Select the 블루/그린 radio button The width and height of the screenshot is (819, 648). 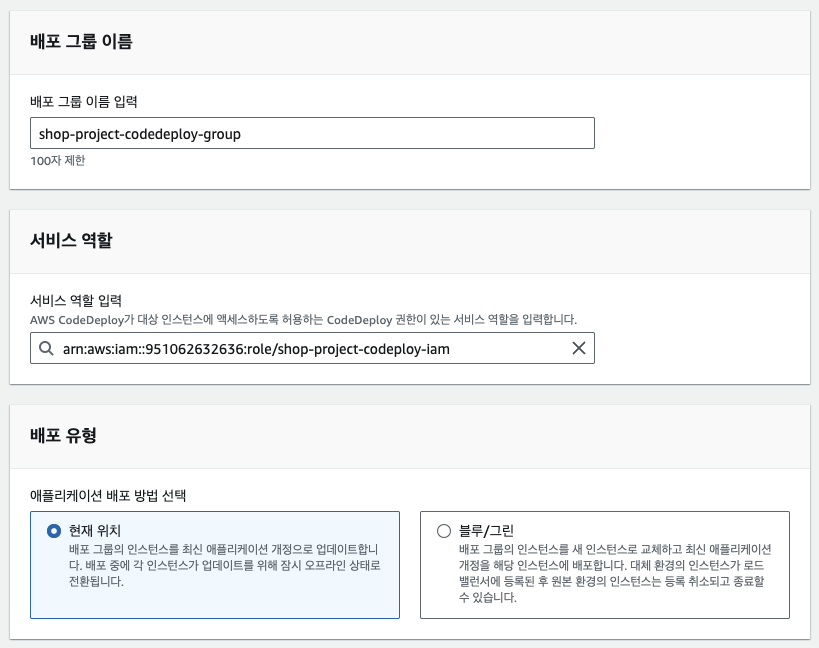click(x=444, y=531)
